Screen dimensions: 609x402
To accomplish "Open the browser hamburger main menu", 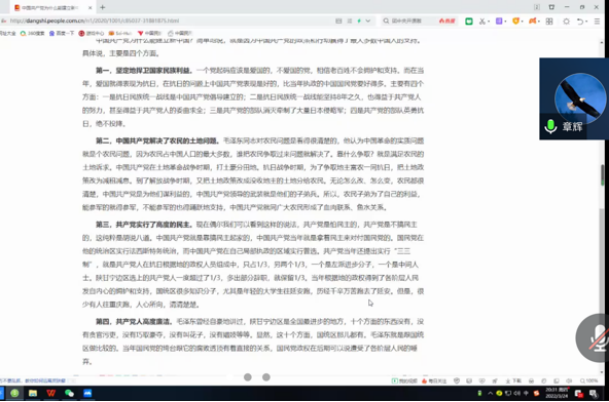I will click(x=597, y=21).
